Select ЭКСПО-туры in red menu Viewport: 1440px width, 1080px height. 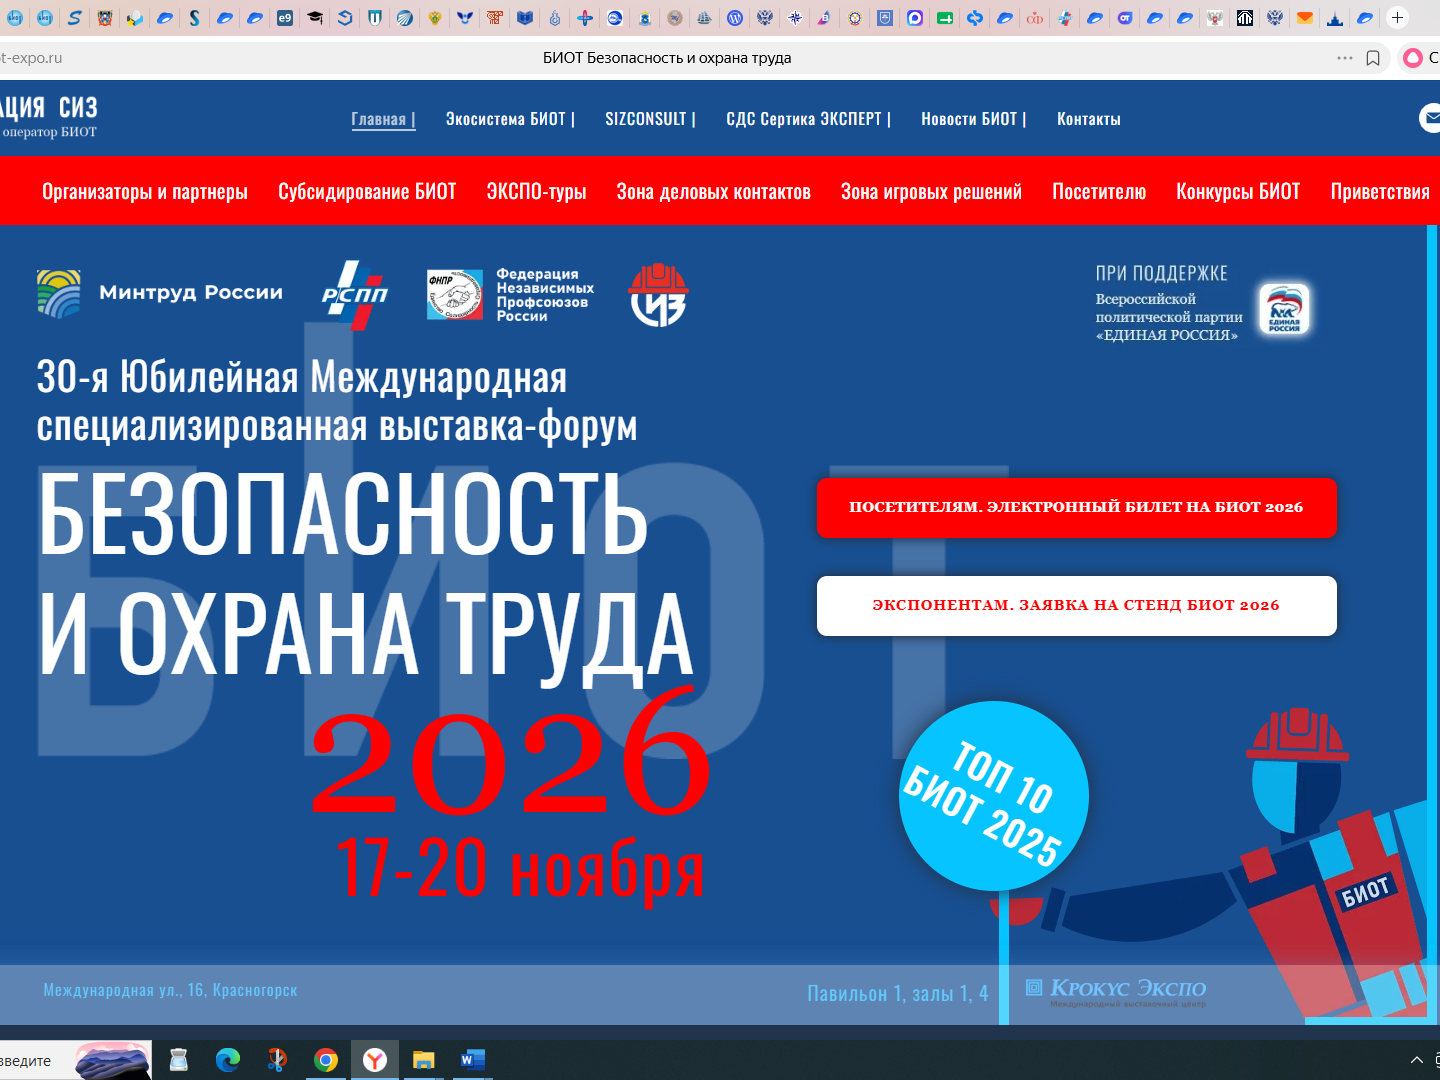(536, 192)
